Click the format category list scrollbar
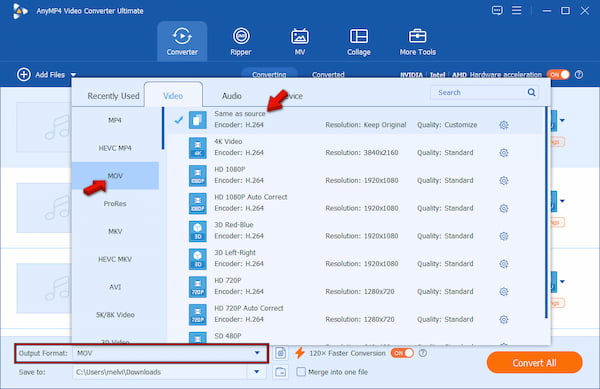This screenshot has height=389, width=600. pyautogui.click(x=163, y=128)
